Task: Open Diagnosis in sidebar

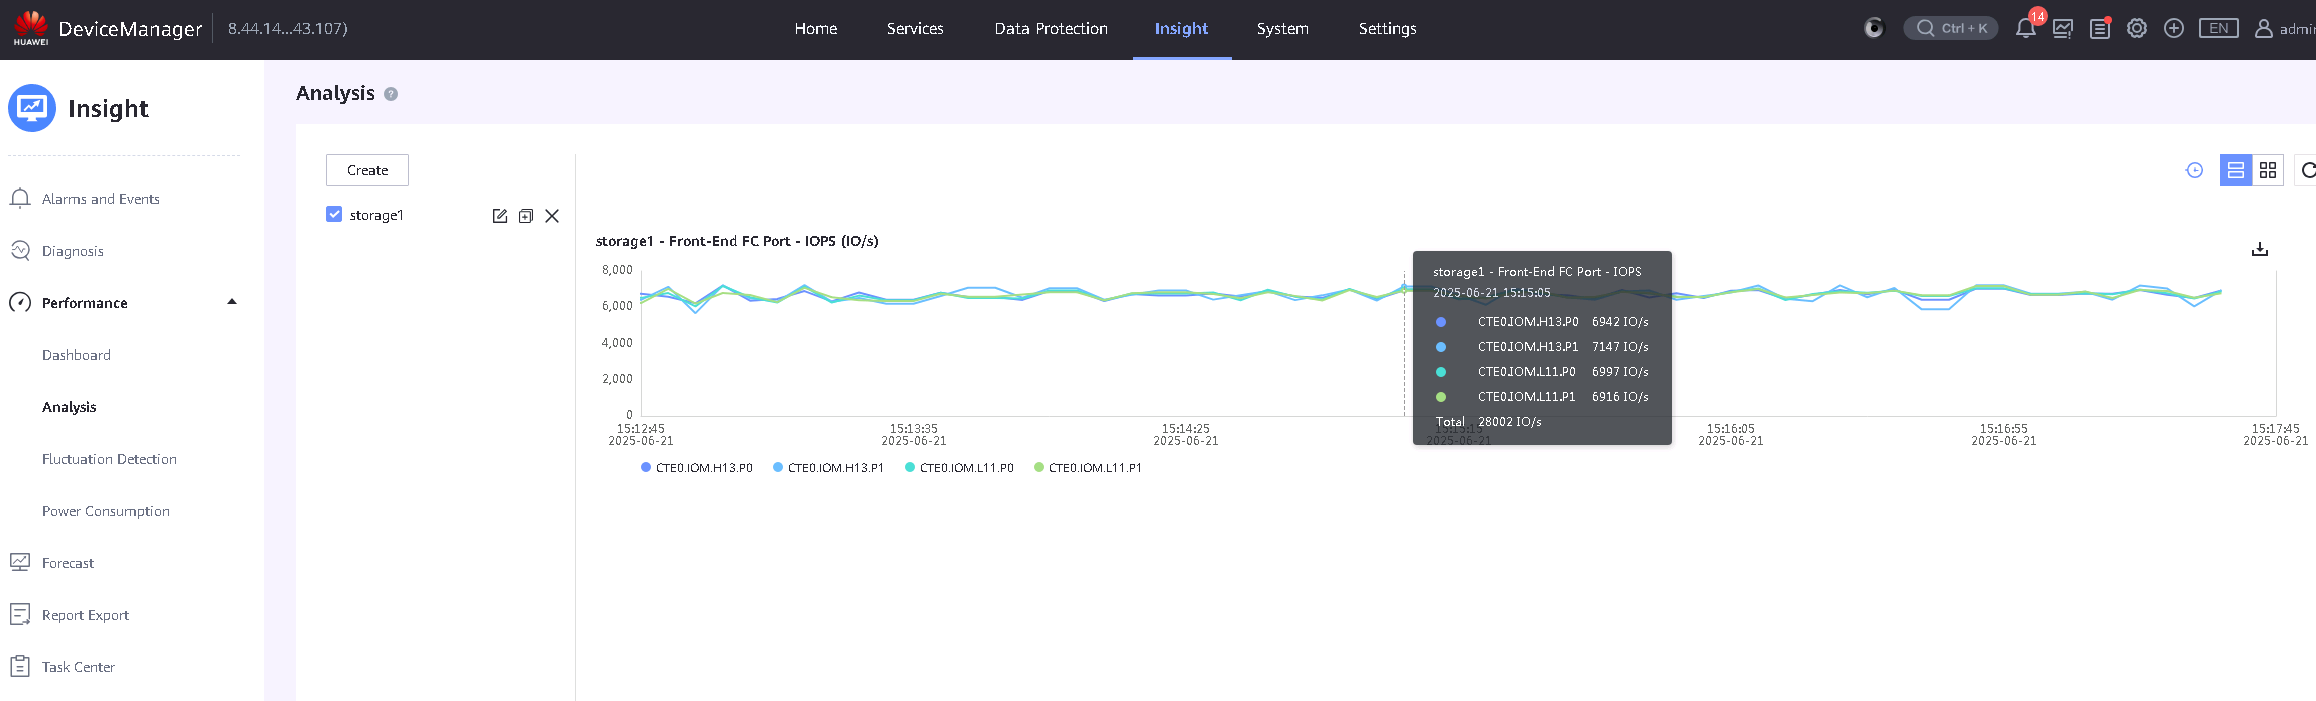Action: (x=73, y=251)
